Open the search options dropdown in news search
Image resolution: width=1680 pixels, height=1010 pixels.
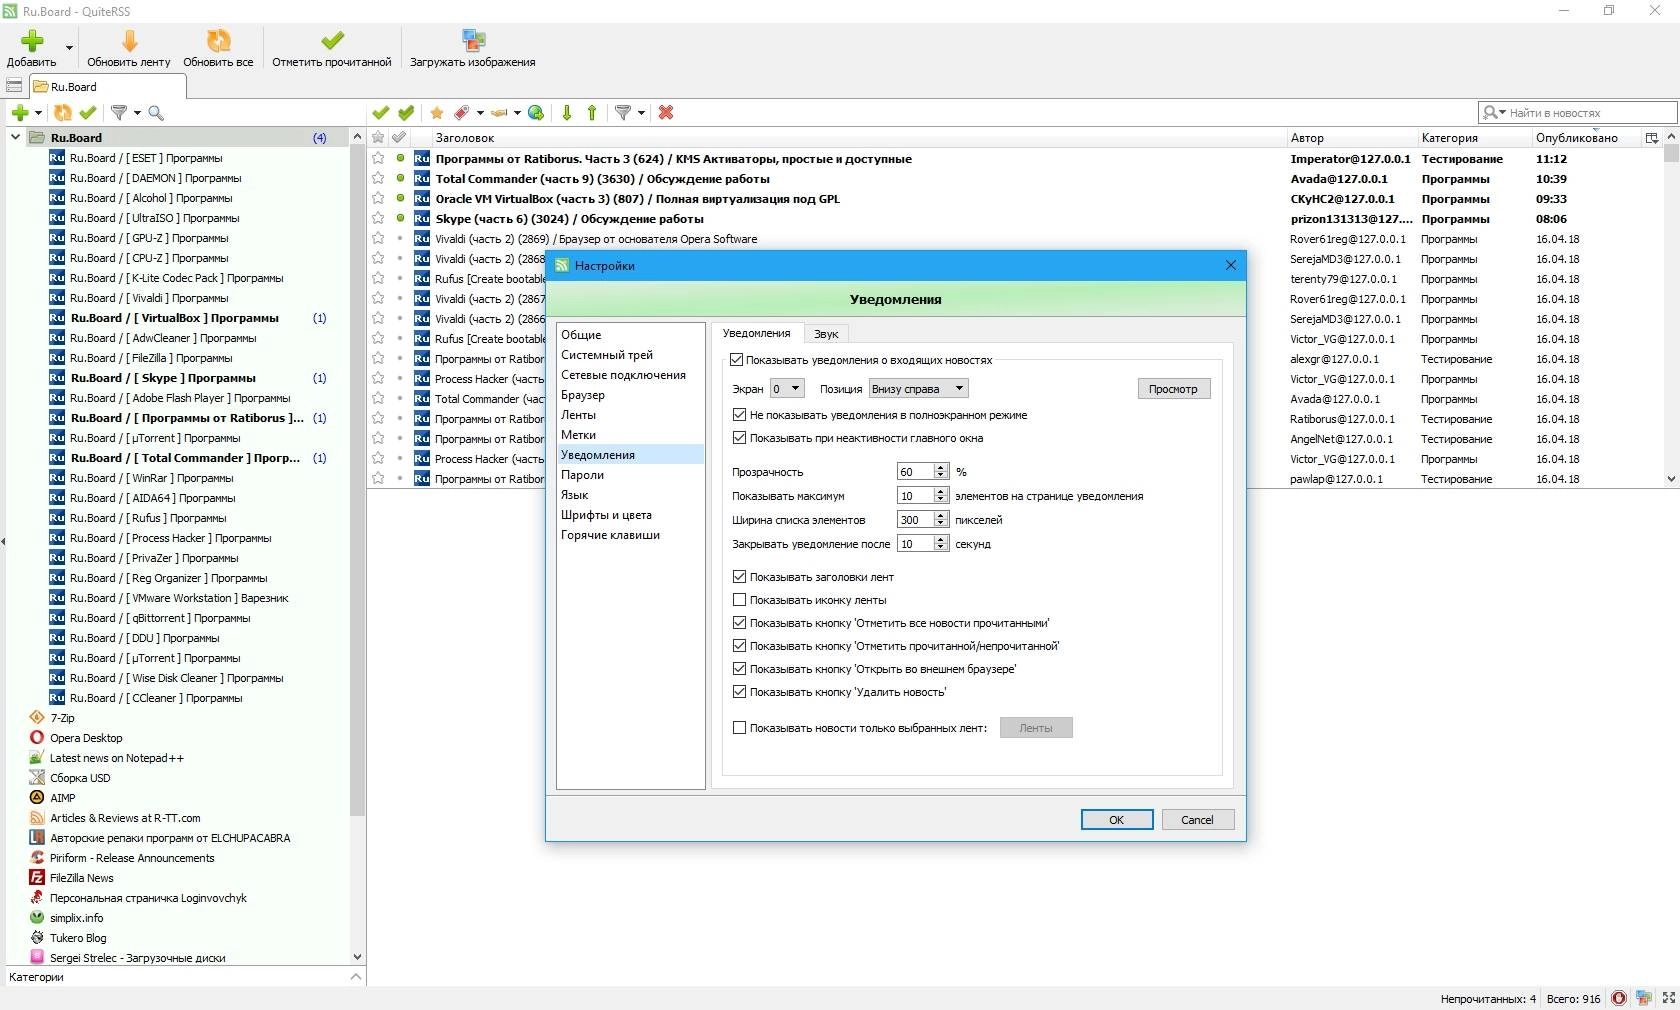click(x=1494, y=113)
